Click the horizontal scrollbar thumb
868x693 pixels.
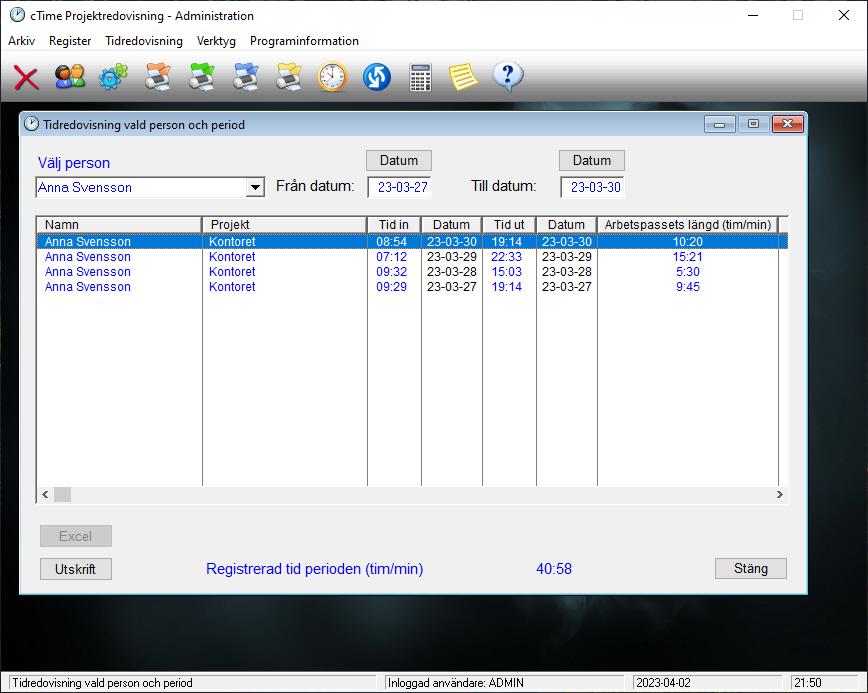click(x=62, y=494)
